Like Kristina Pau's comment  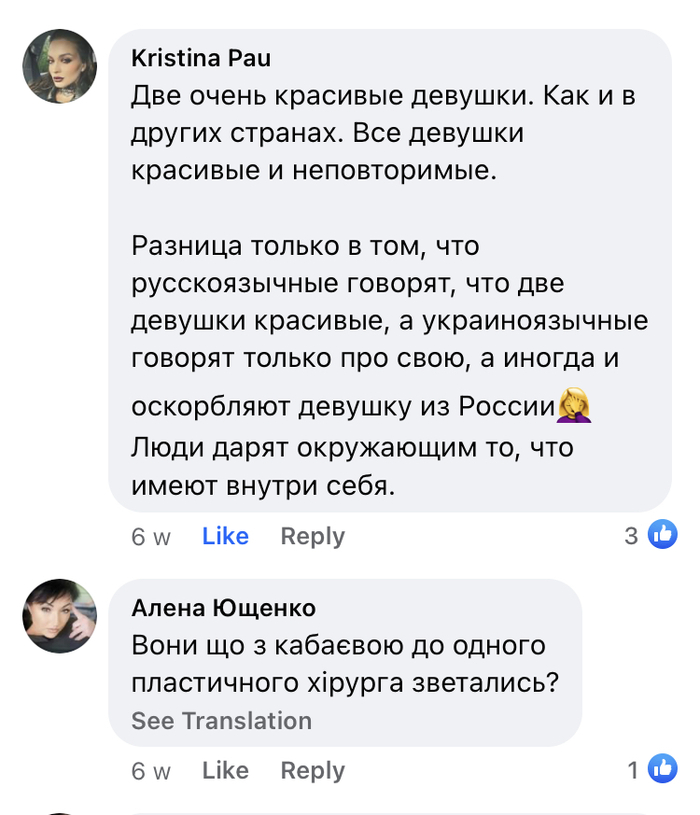[x=225, y=536]
